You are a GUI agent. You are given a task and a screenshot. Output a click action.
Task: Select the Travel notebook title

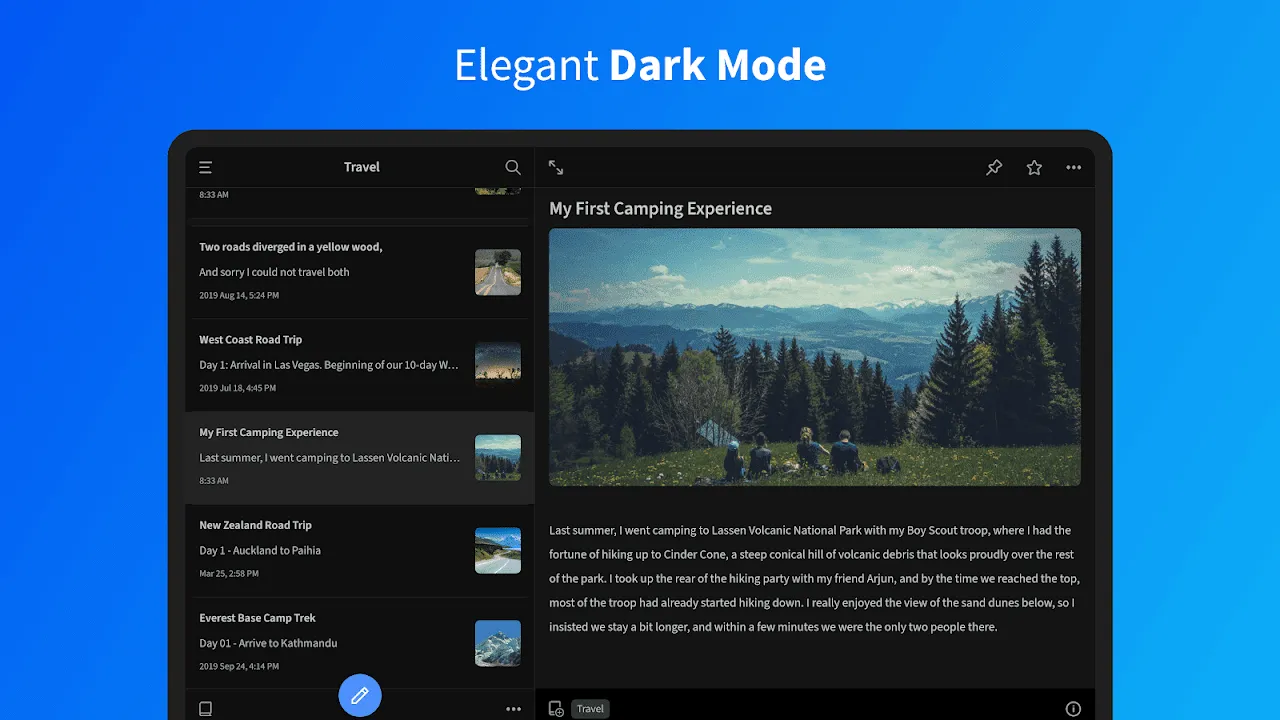coord(361,167)
